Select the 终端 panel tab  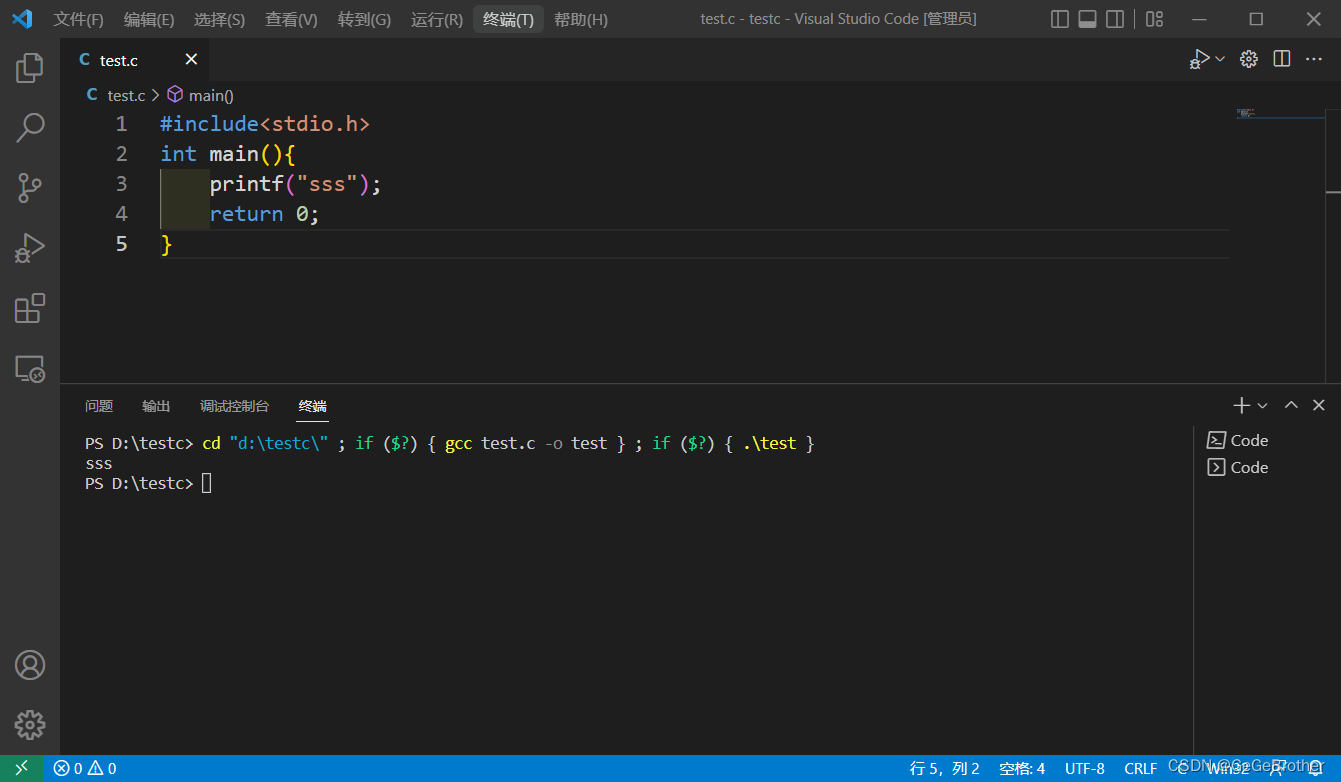(312, 406)
